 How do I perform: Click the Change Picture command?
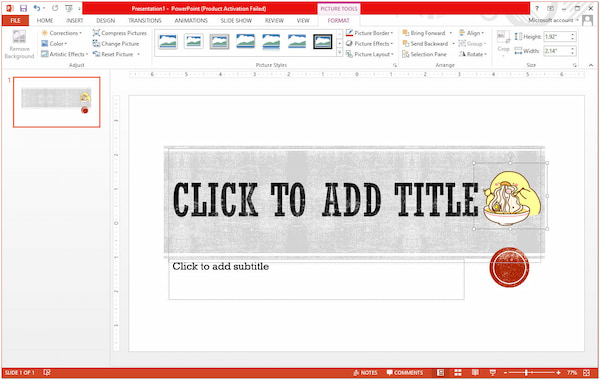tap(116, 44)
